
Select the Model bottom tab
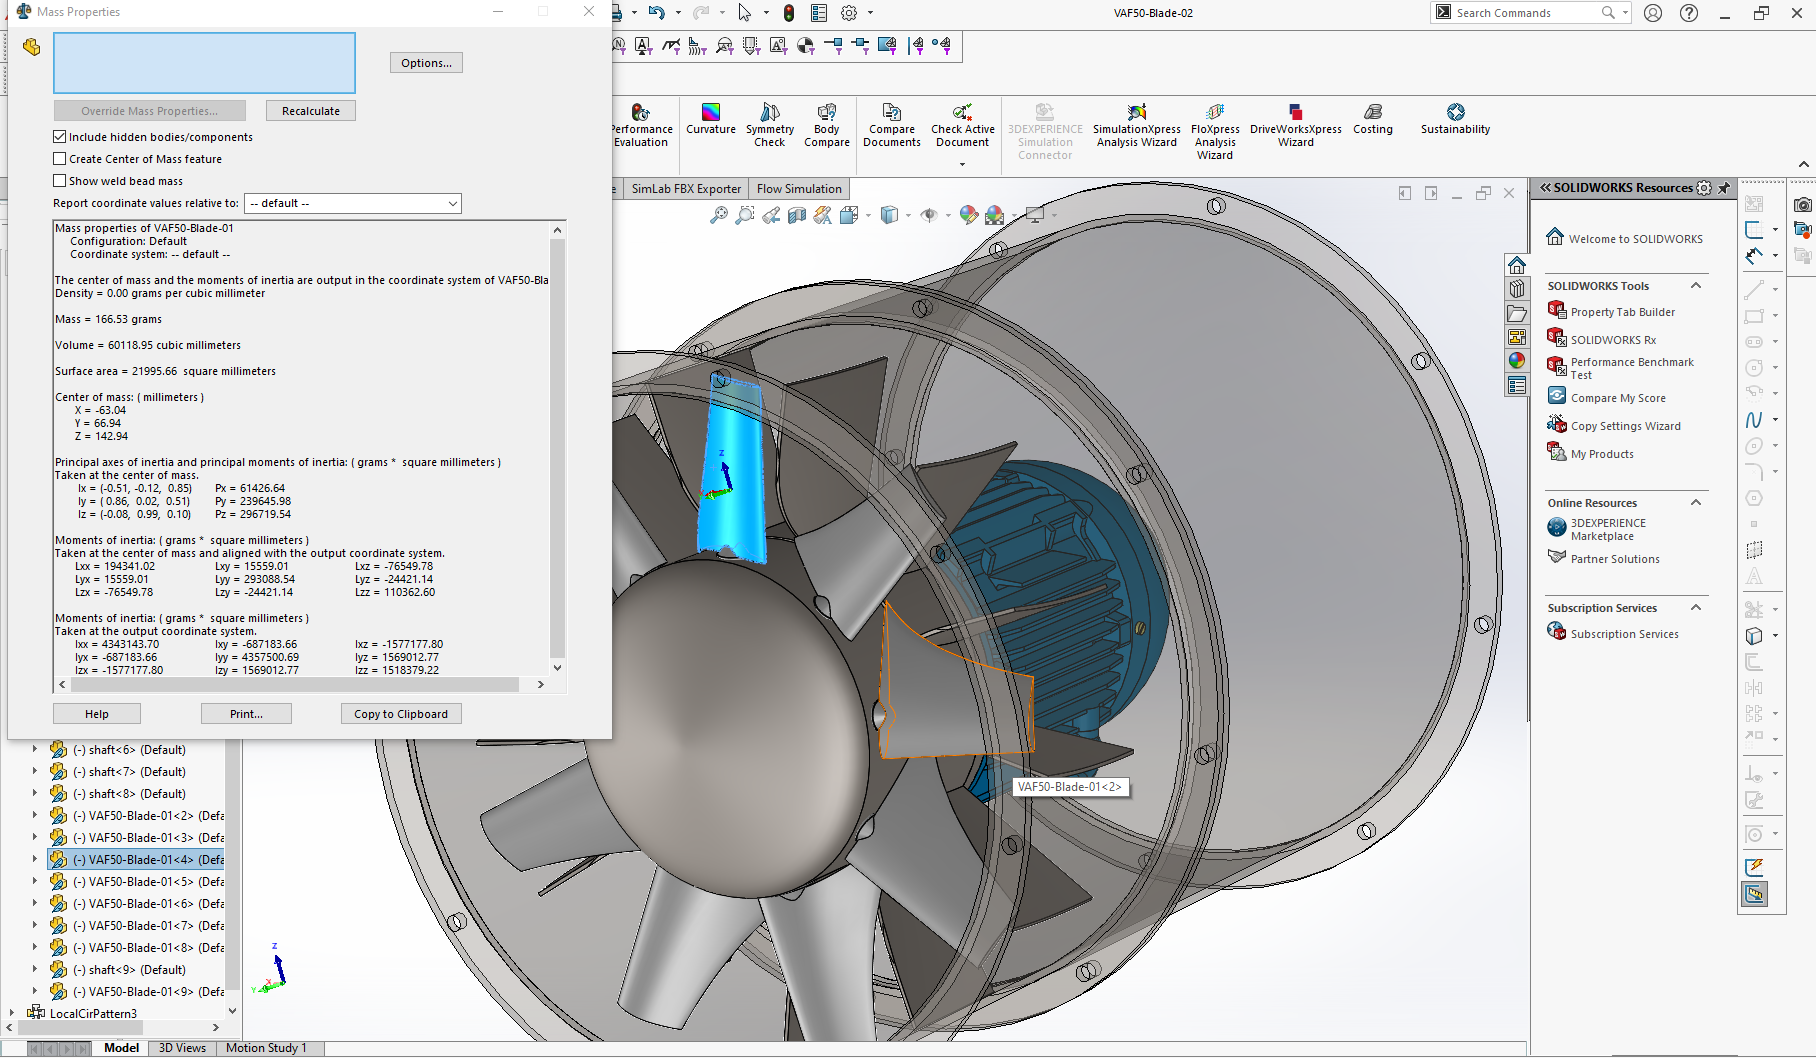point(121,1048)
